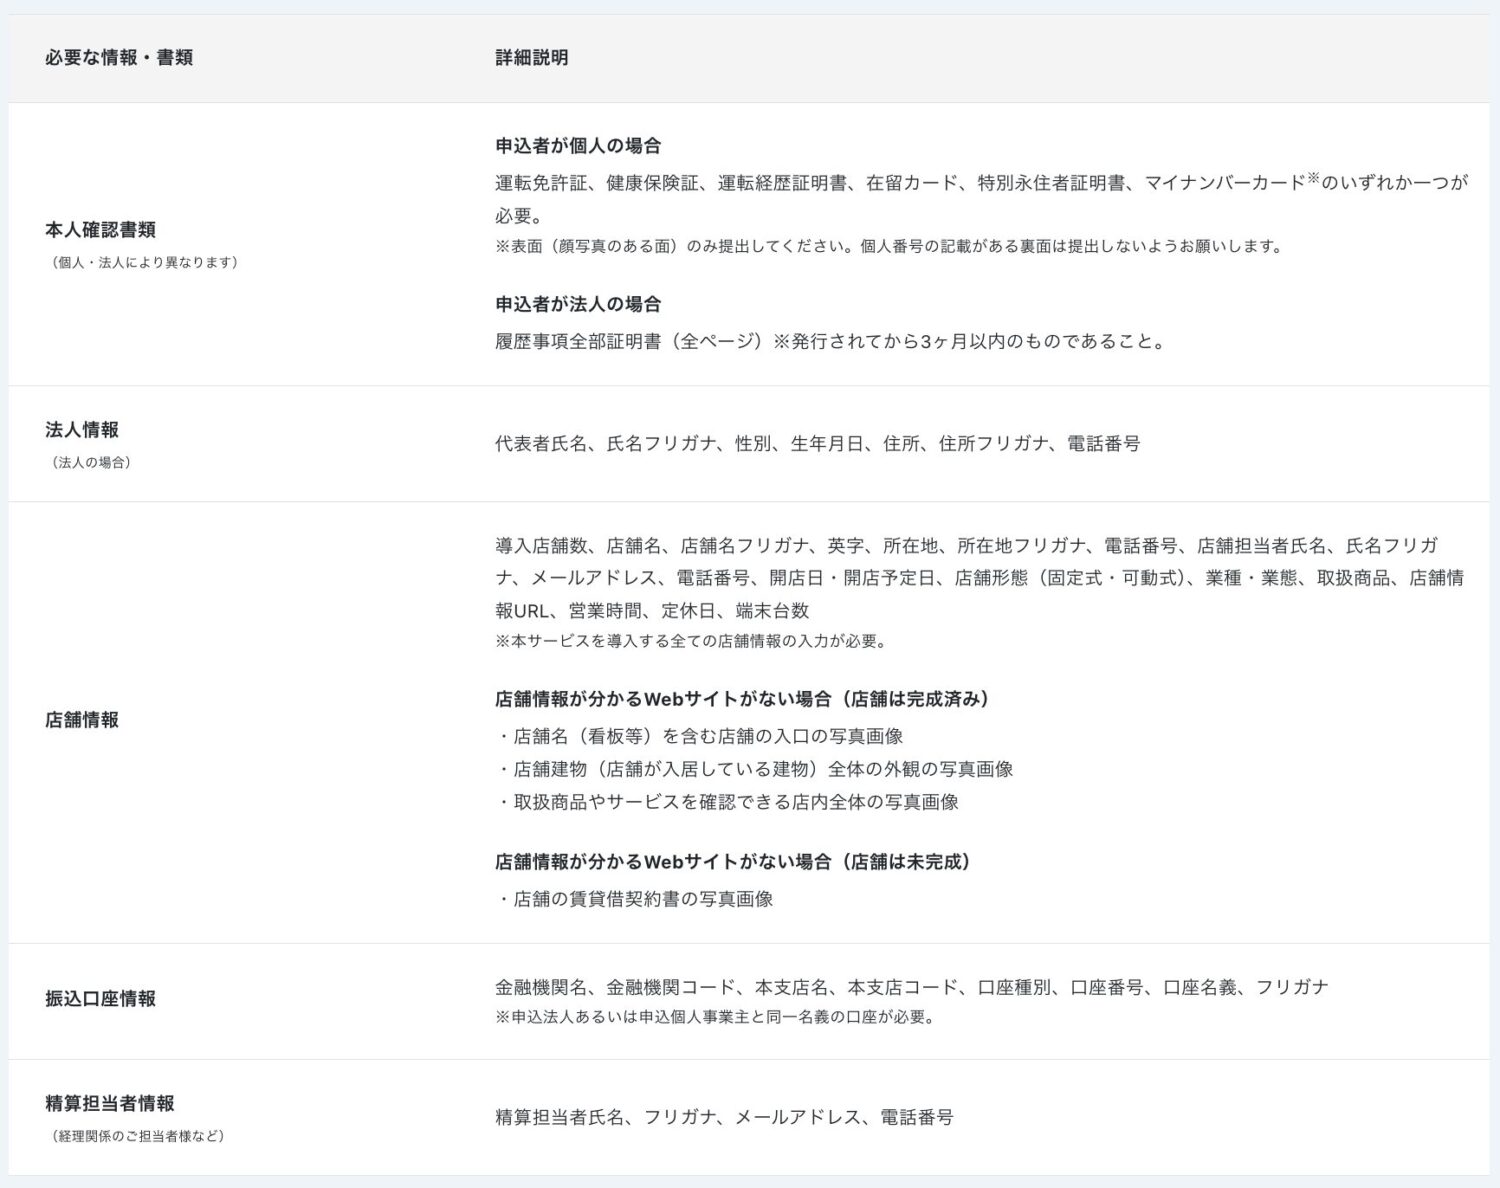Select the 精算担当者情報 row label

109,1105
